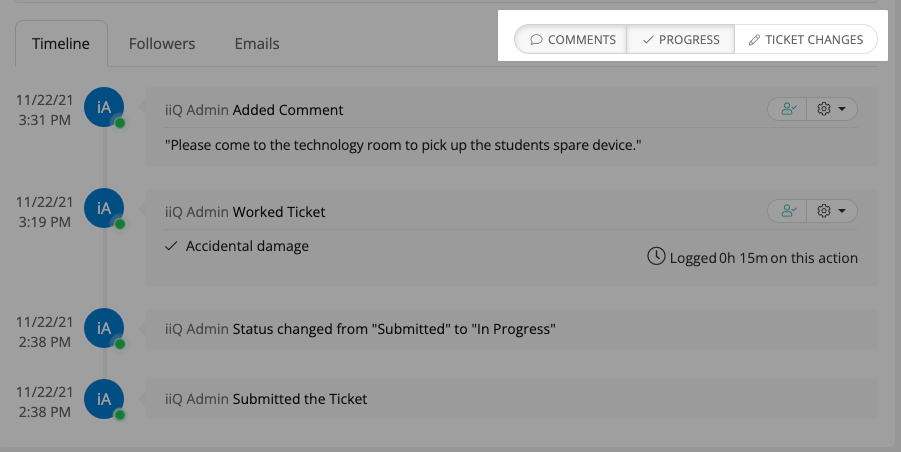Click the person-check icon on the Worked Ticket entry

789,211
